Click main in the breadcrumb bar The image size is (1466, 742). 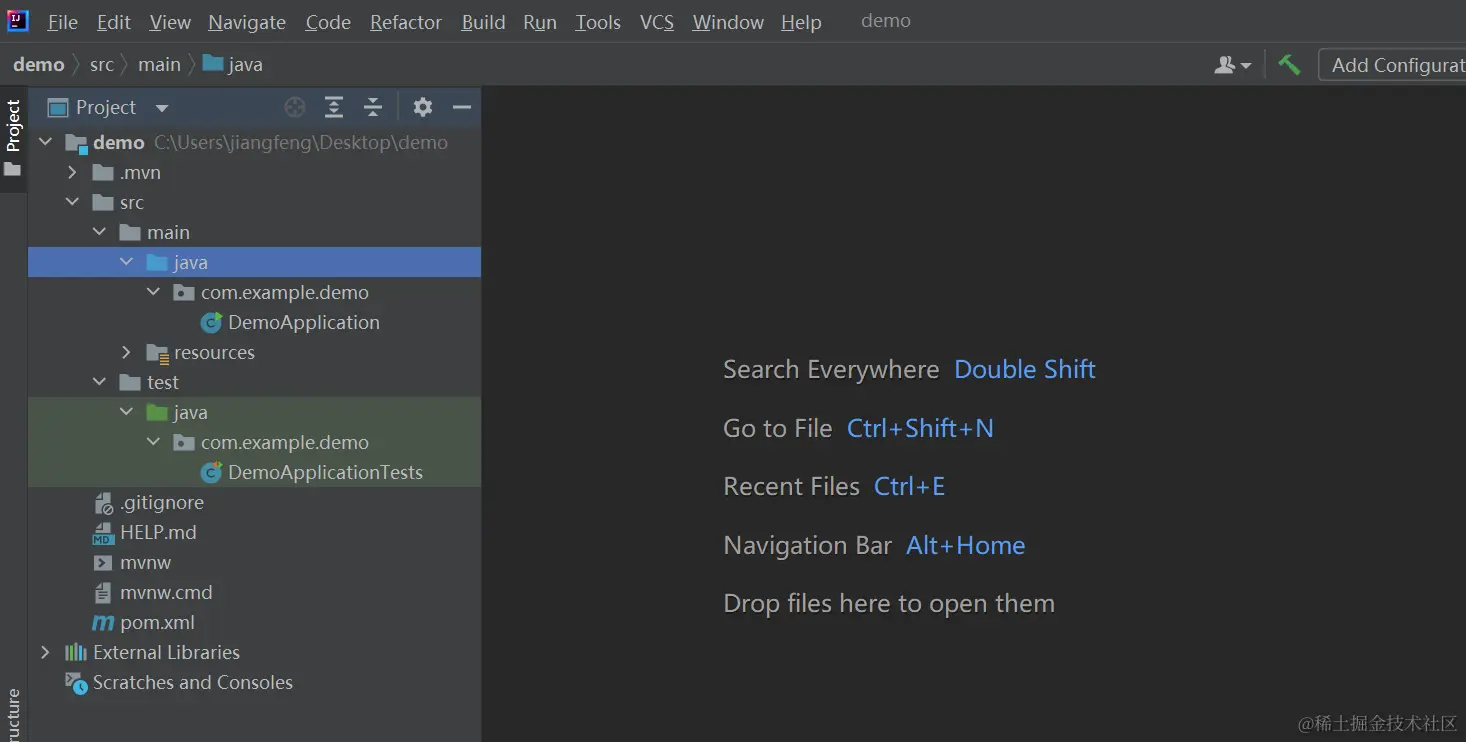click(160, 65)
